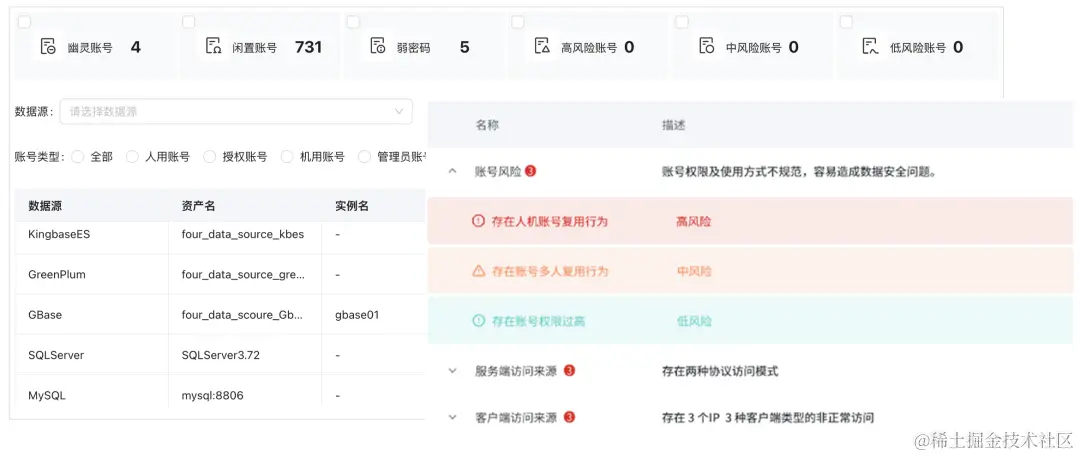
Task: Expand the 服务端访问来源 row
Action: point(453,371)
